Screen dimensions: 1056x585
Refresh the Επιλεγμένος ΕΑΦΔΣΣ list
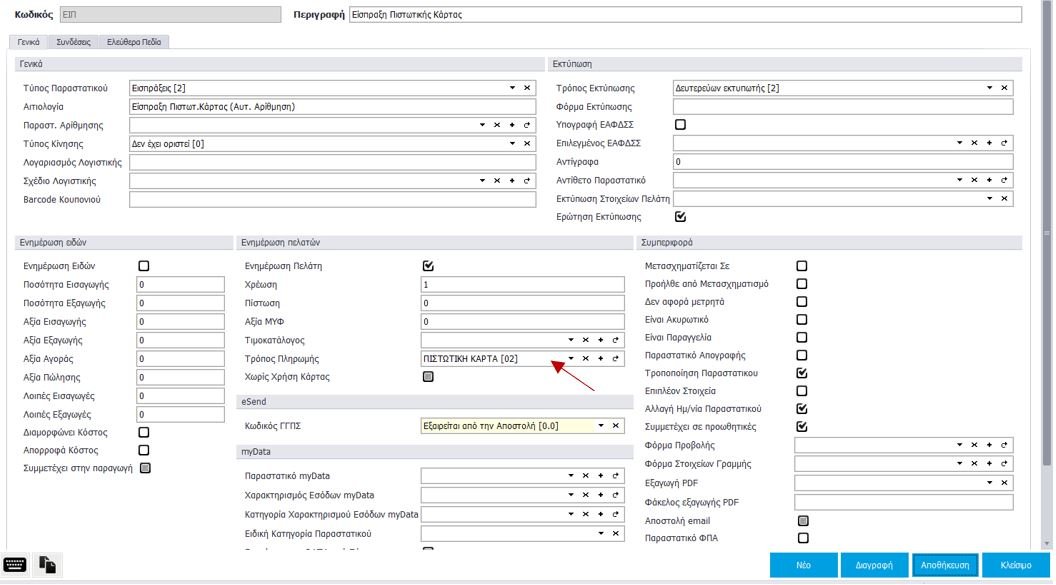[x=1004, y=144]
